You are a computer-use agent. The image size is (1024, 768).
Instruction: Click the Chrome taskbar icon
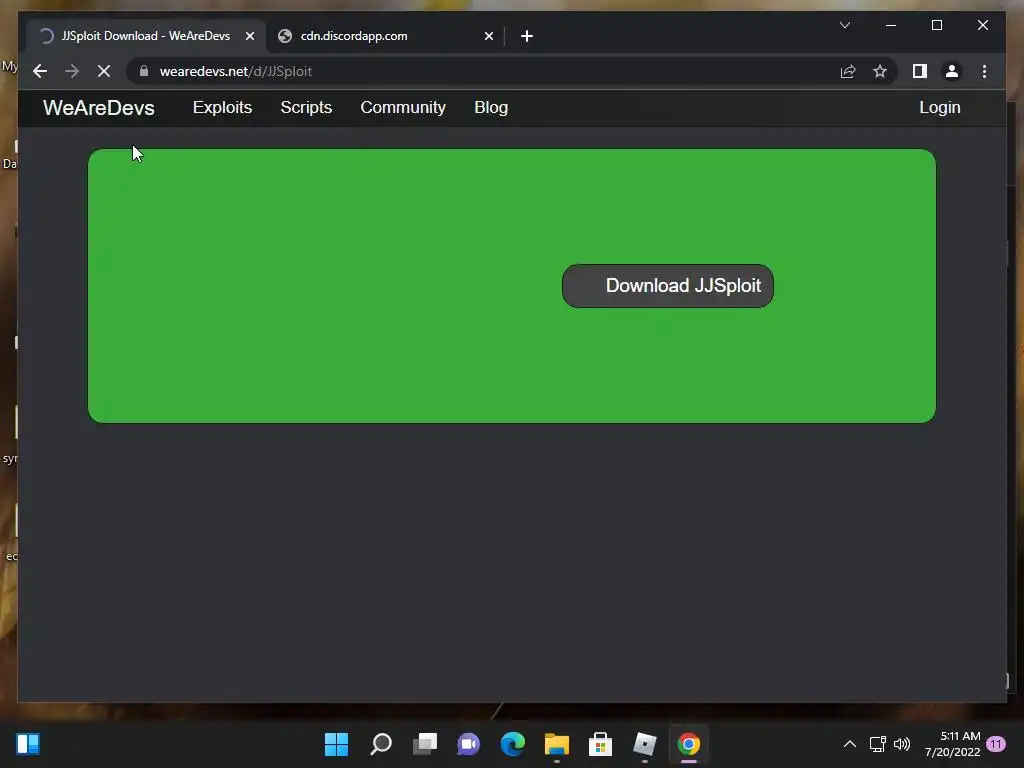tap(688, 744)
